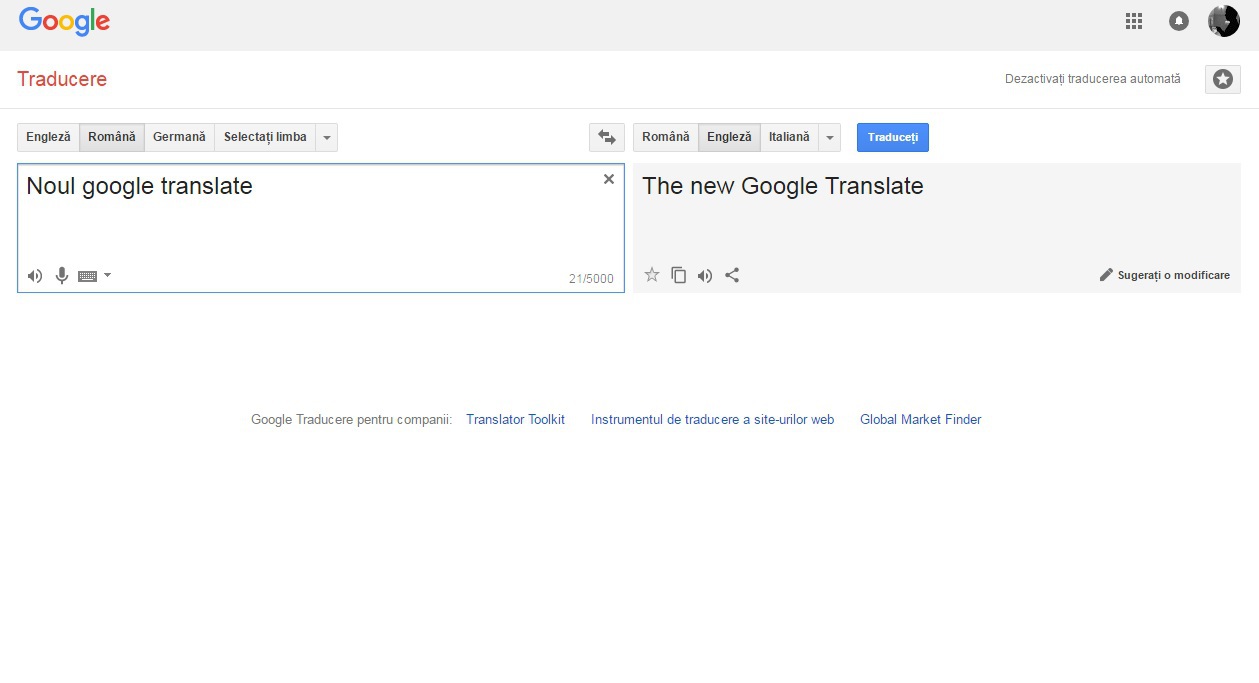Expand source language list dropdown
1259x683 pixels.
(x=327, y=137)
